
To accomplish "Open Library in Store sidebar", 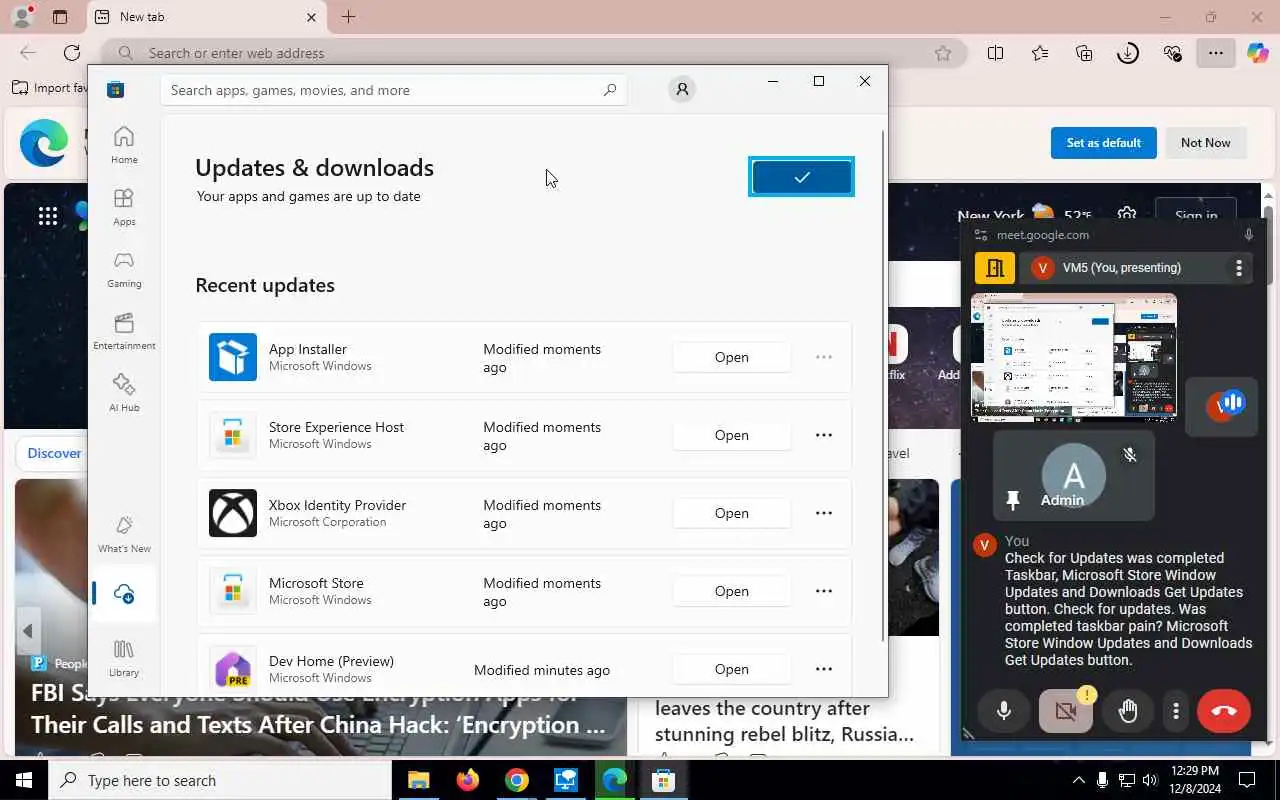I will pyautogui.click(x=124, y=658).
